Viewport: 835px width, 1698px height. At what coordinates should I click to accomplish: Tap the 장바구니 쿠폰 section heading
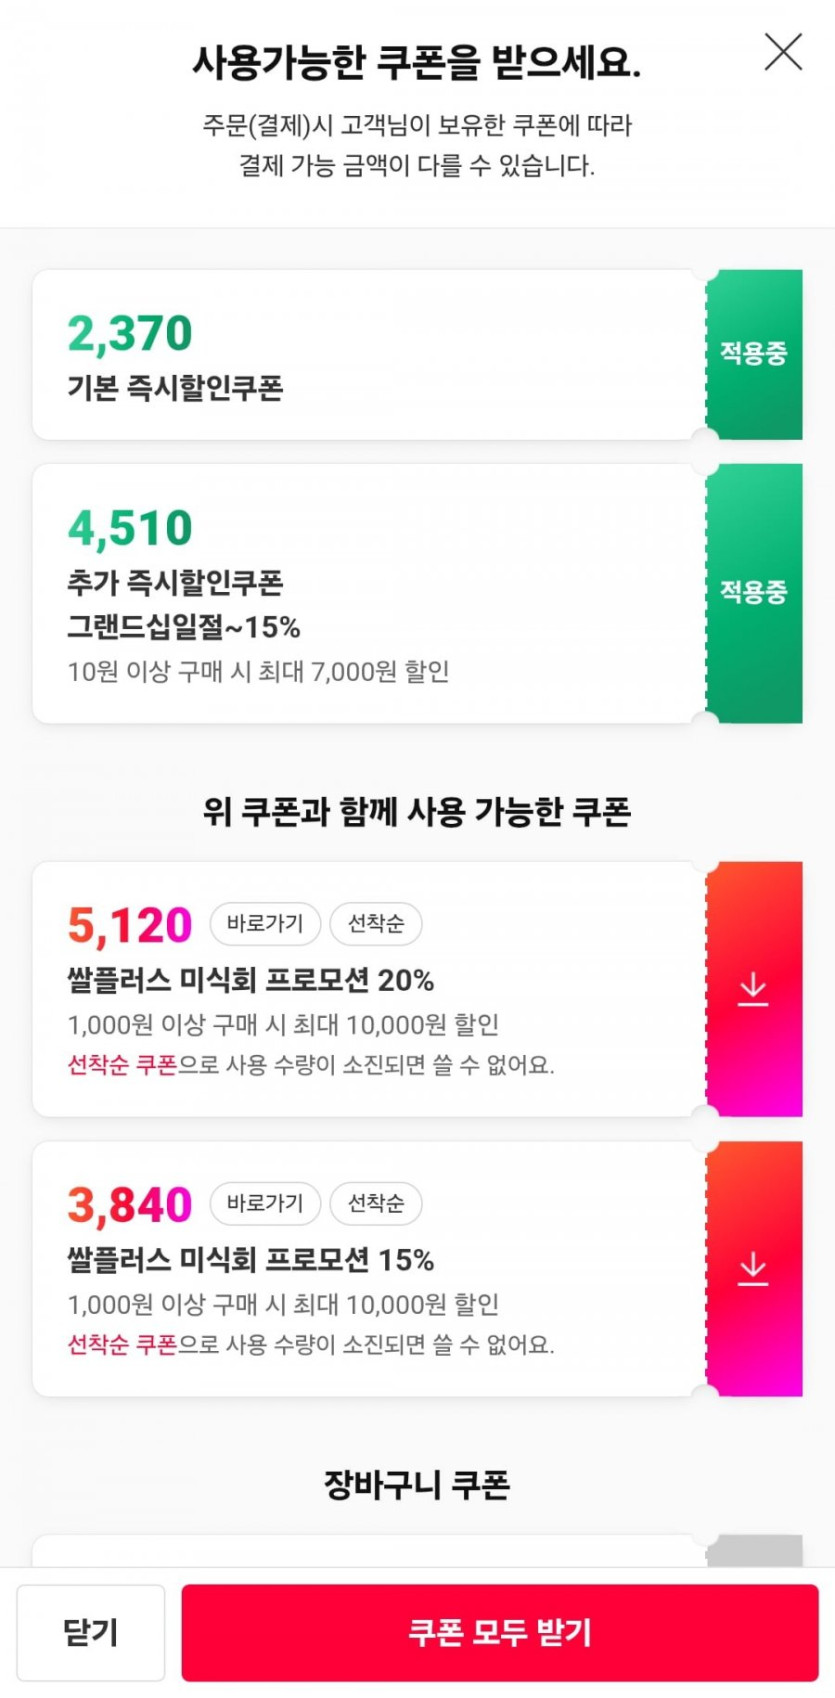click(x=417, y=1485)
